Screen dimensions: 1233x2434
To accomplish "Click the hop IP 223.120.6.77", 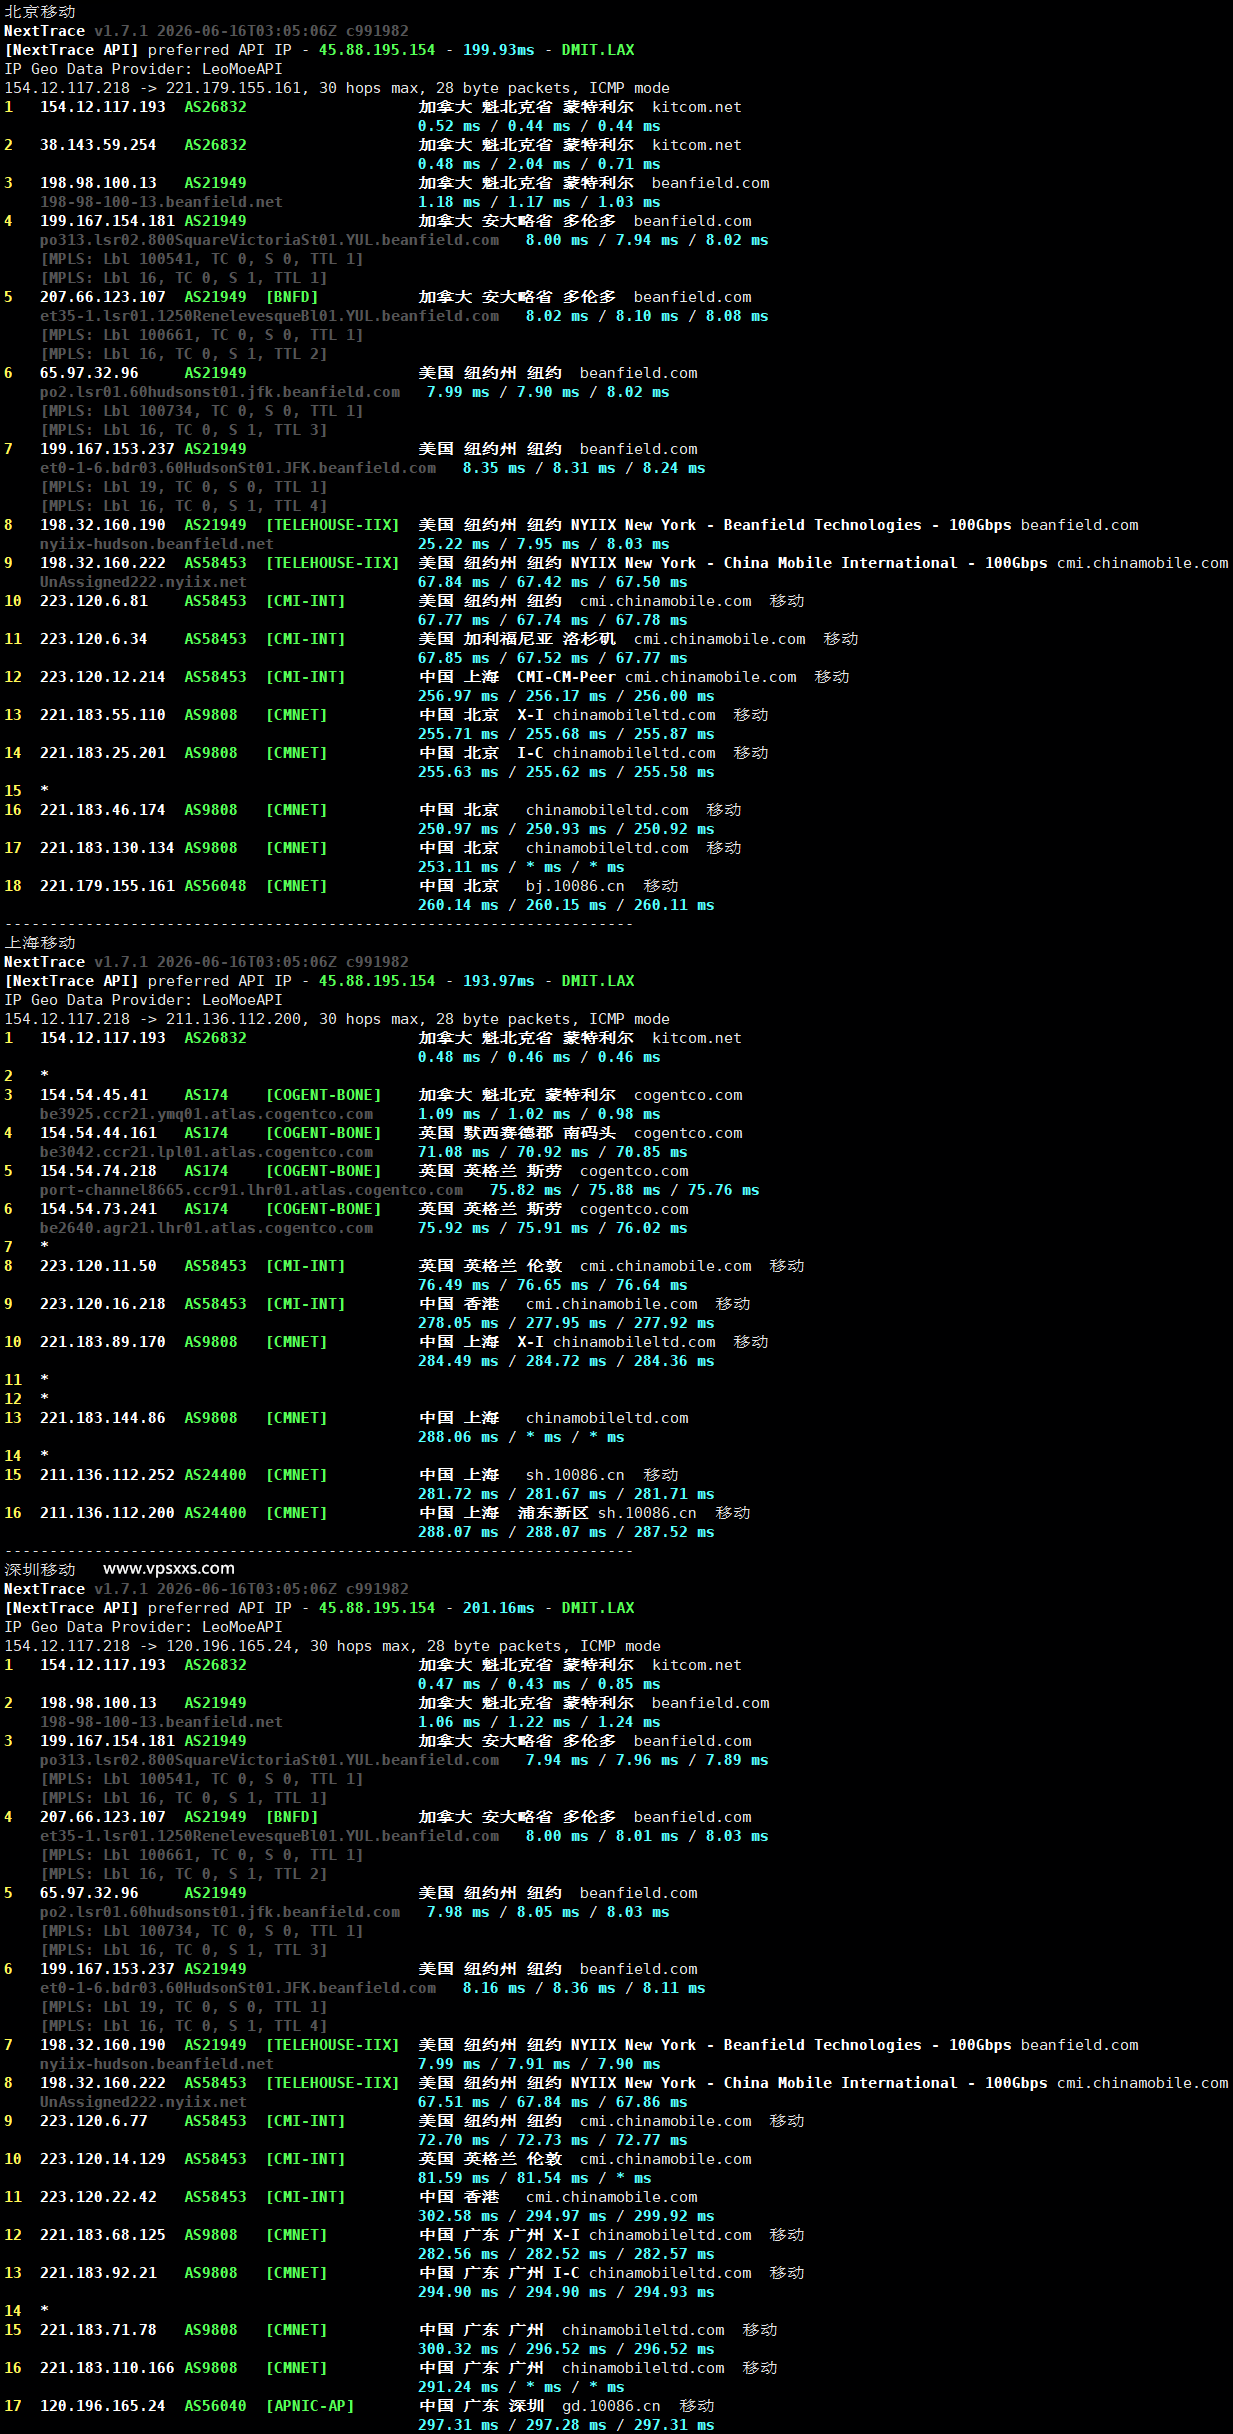I will (x=94, y=2121).
